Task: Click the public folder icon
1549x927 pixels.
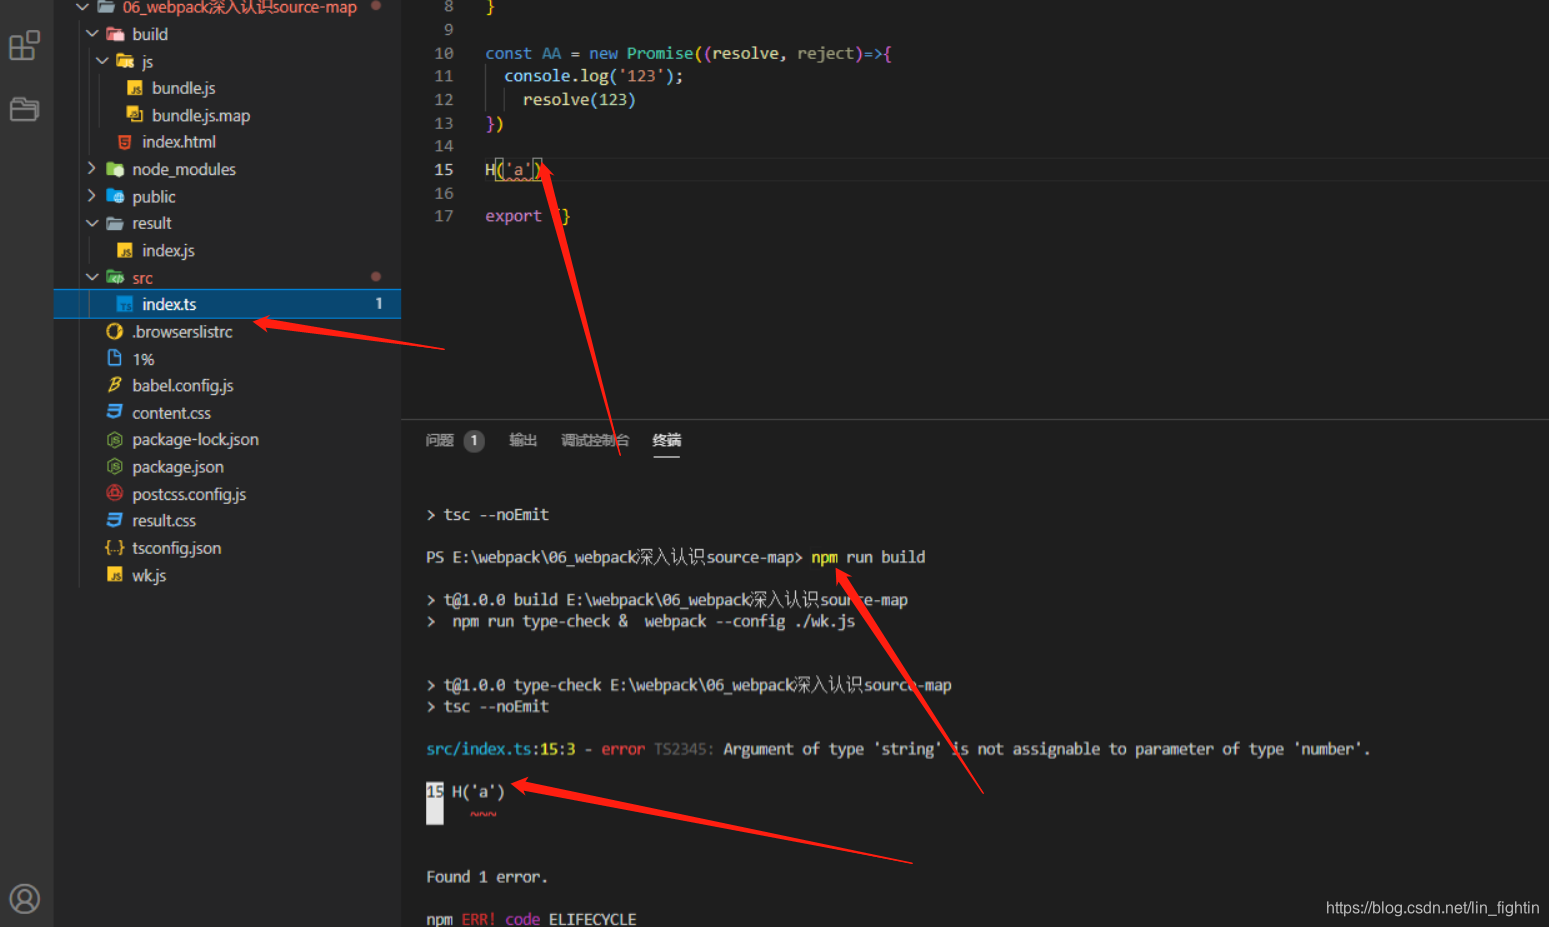Action: coord(115,196)
